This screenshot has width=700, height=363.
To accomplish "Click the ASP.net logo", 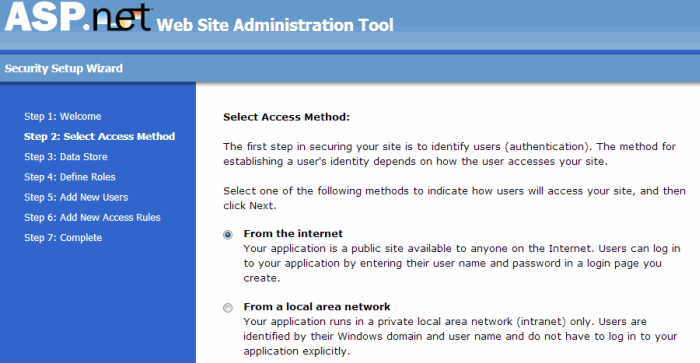I will pyautogui.click(x=78, y=18).
